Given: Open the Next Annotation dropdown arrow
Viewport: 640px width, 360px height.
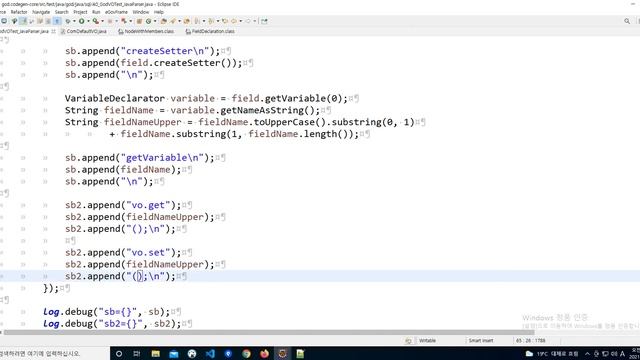Looking at the screenshot, I should [204, 21].
